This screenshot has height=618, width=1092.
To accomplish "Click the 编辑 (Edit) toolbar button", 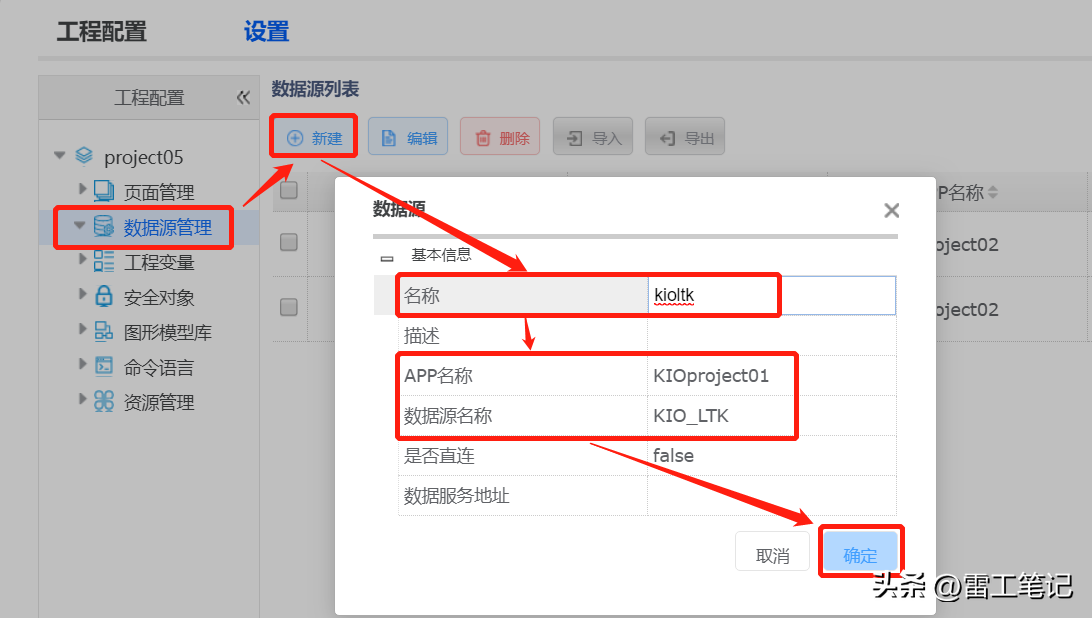I will pyautogui.click(x=408, y=138).
